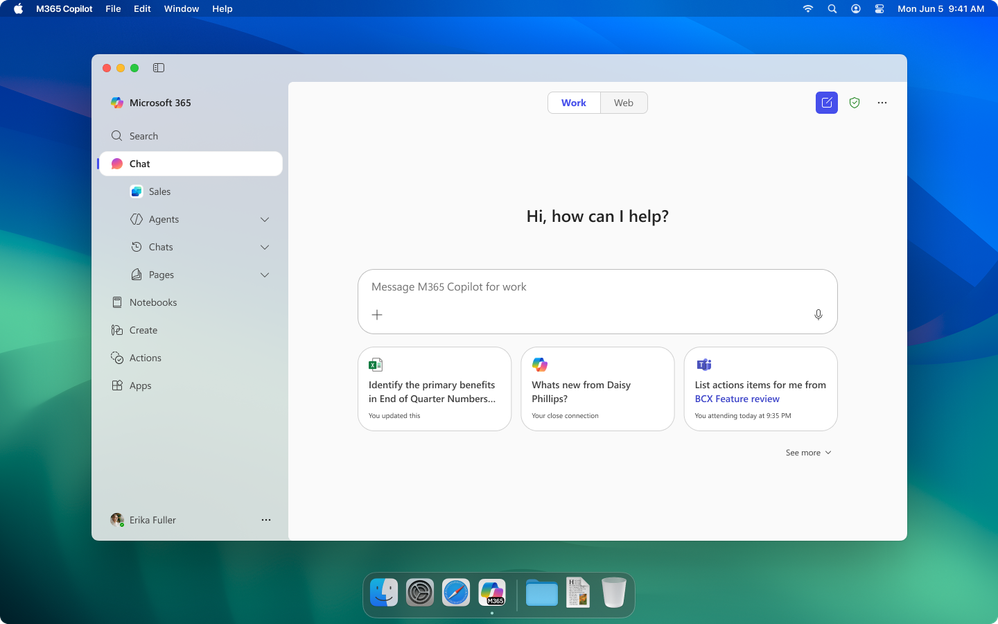998x624 pixels.
Task: Open the Edit menu in menu bar
Action: coord(142,9)
